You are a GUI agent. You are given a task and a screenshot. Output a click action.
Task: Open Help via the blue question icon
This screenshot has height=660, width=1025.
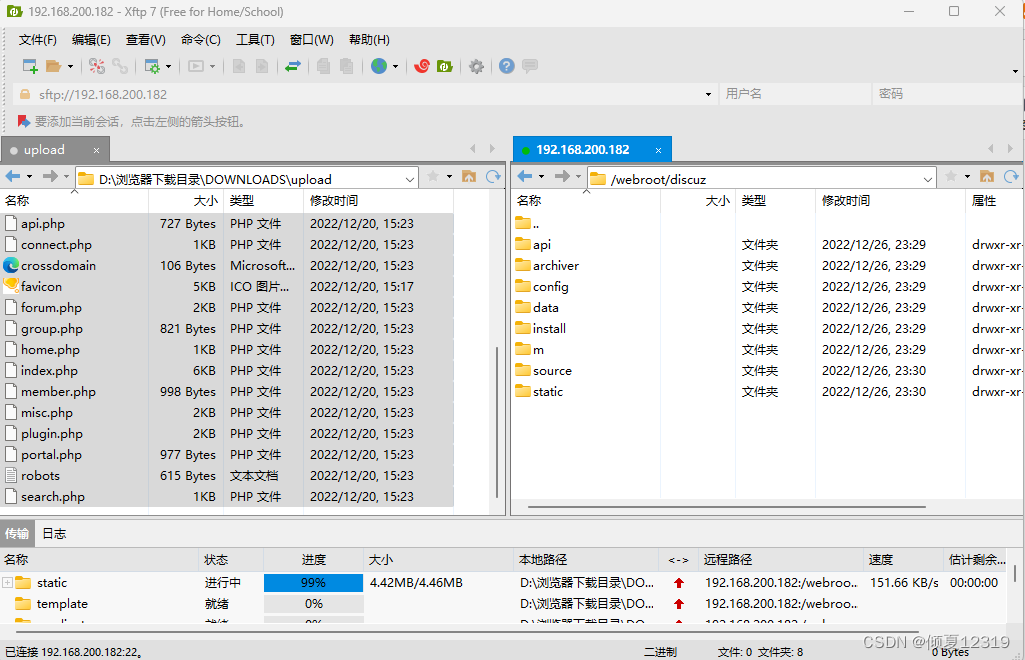[507, 66]
